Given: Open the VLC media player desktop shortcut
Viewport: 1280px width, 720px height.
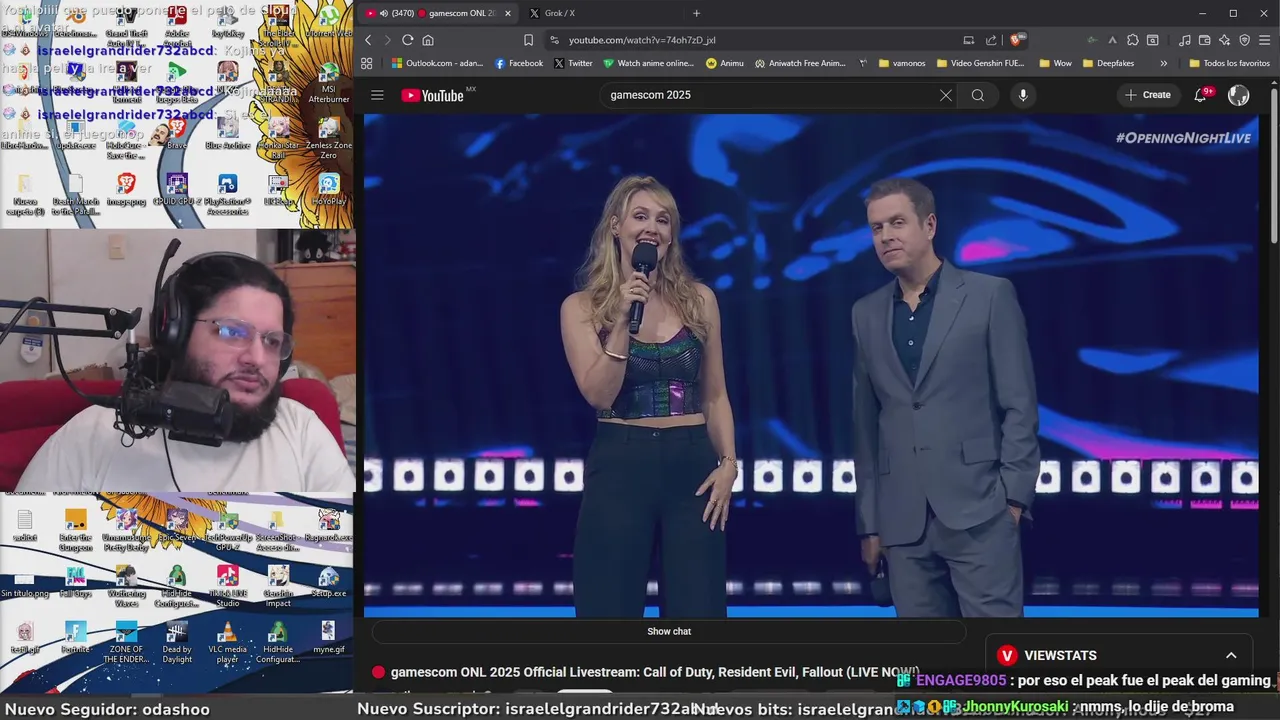Looking at the screenshot, I should [x=228, y=641].
